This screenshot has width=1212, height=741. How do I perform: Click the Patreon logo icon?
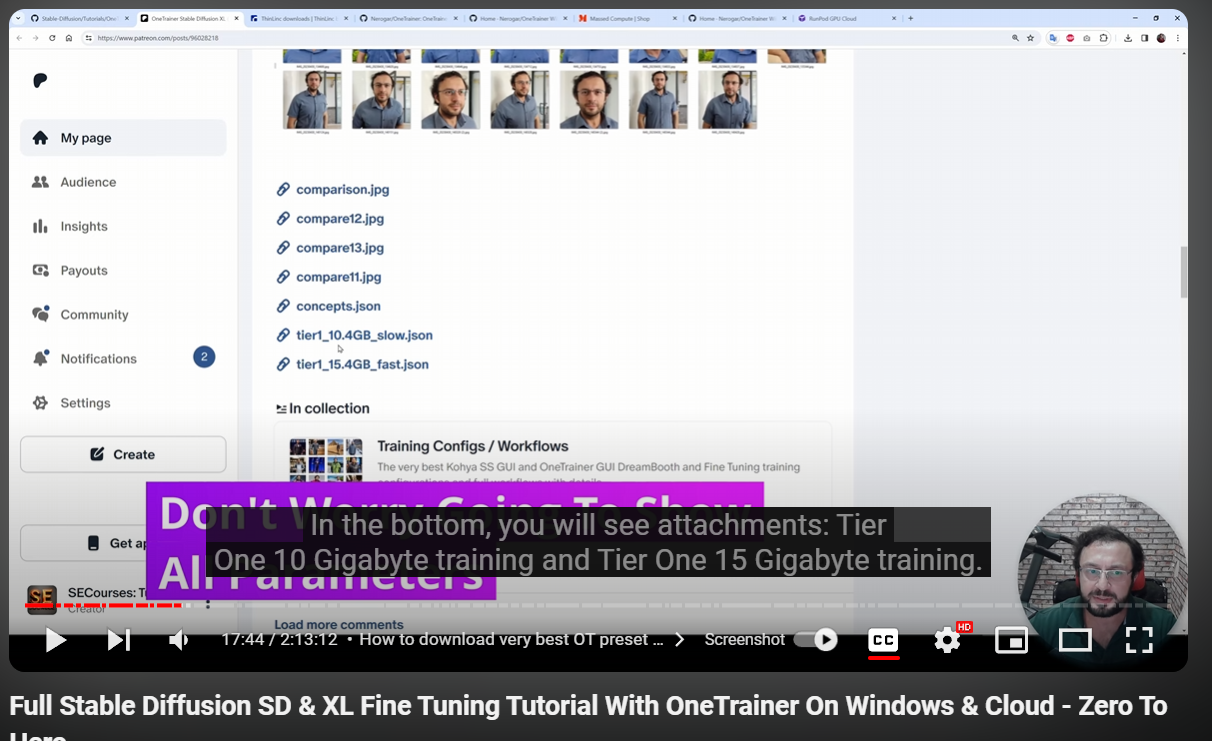click(40, 81)
